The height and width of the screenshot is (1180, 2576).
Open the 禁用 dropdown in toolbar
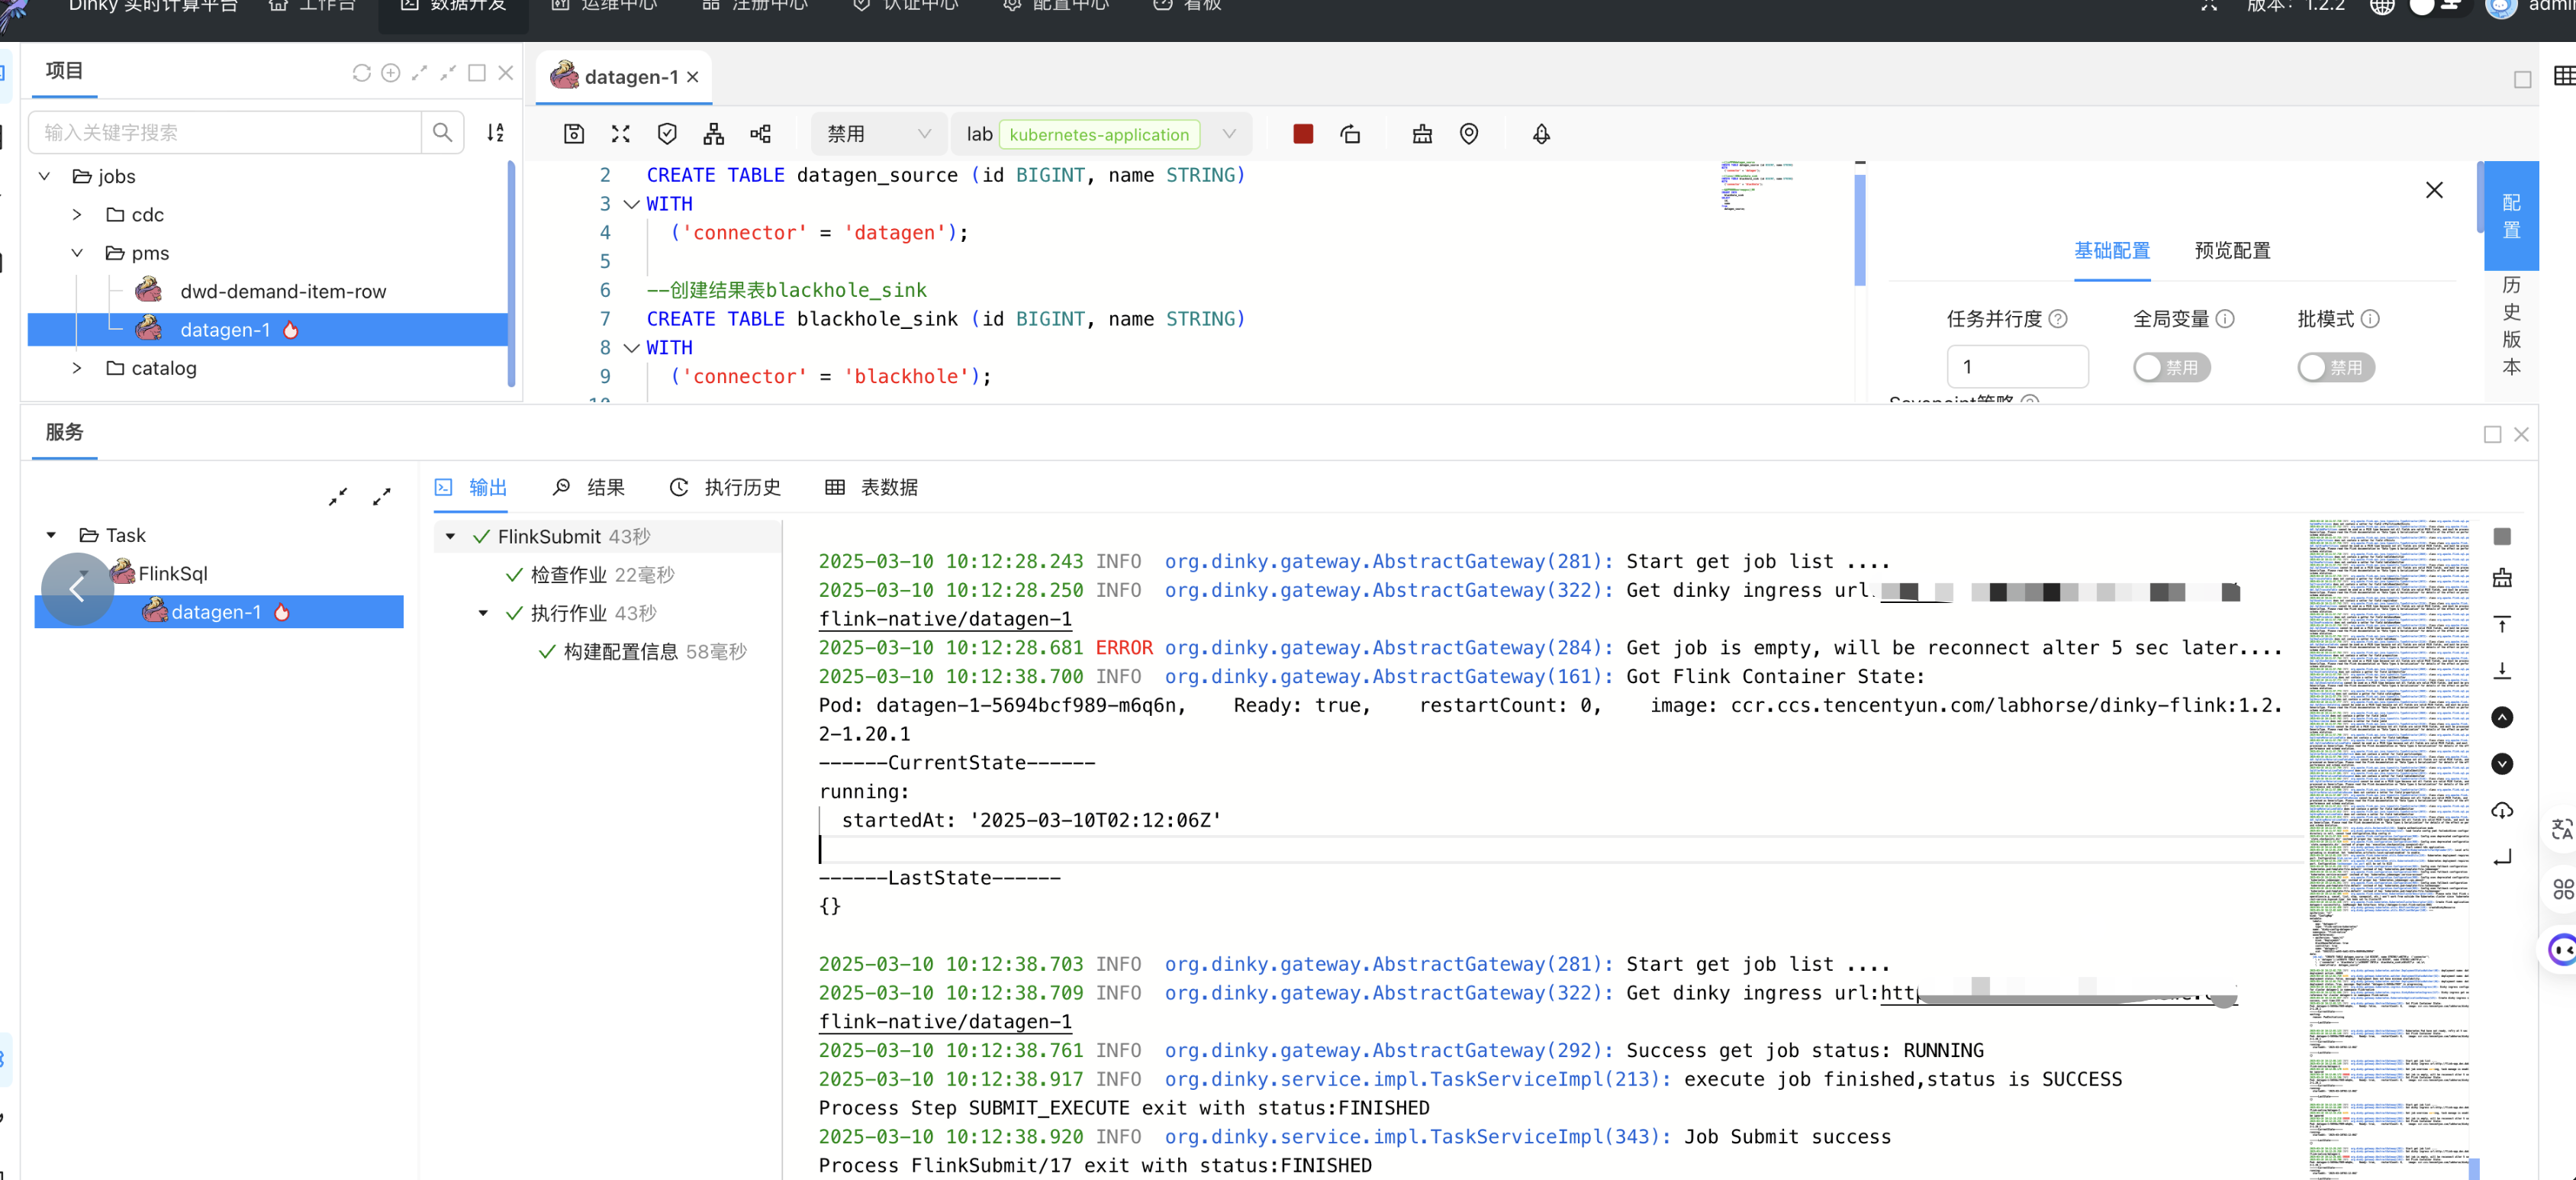876,134
